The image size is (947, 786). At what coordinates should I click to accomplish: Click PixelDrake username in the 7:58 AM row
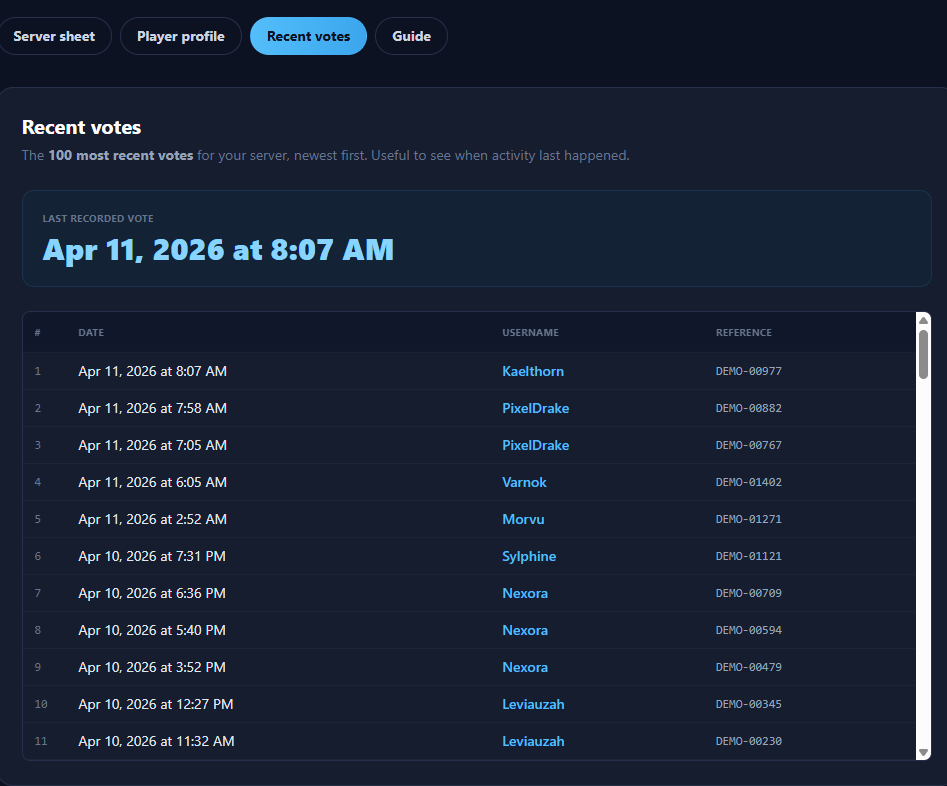pyautogui.click(x=535, y=408)
